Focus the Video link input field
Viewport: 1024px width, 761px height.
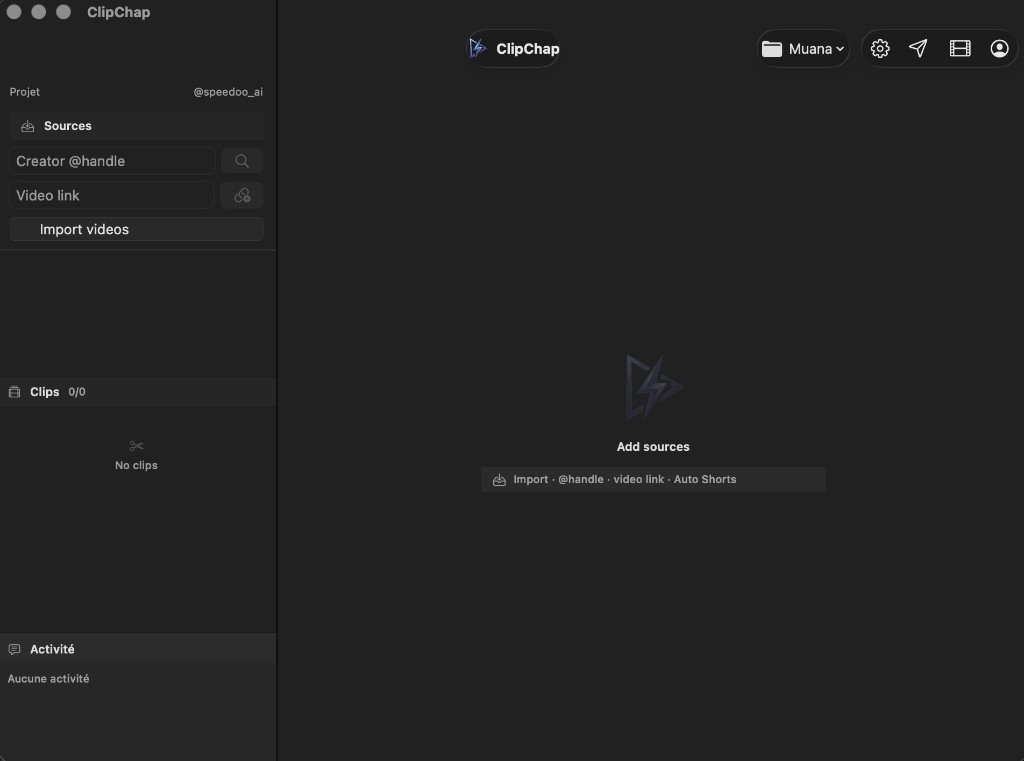point(112,195)
